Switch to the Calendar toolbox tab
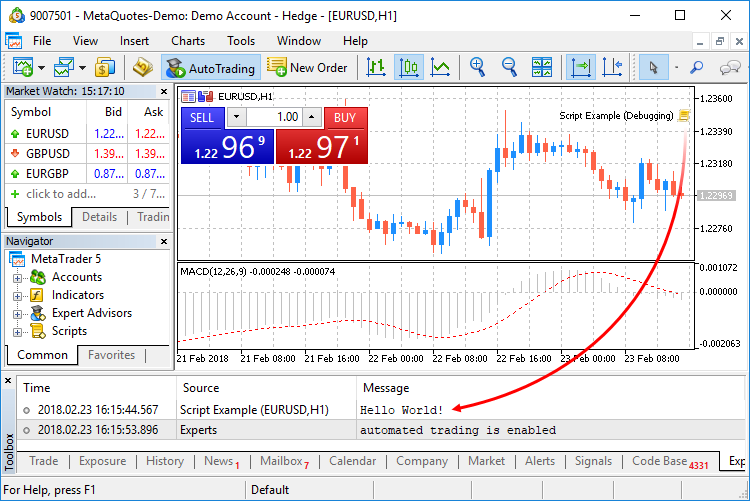The image size is (750, 501). [x=352, y=461]
